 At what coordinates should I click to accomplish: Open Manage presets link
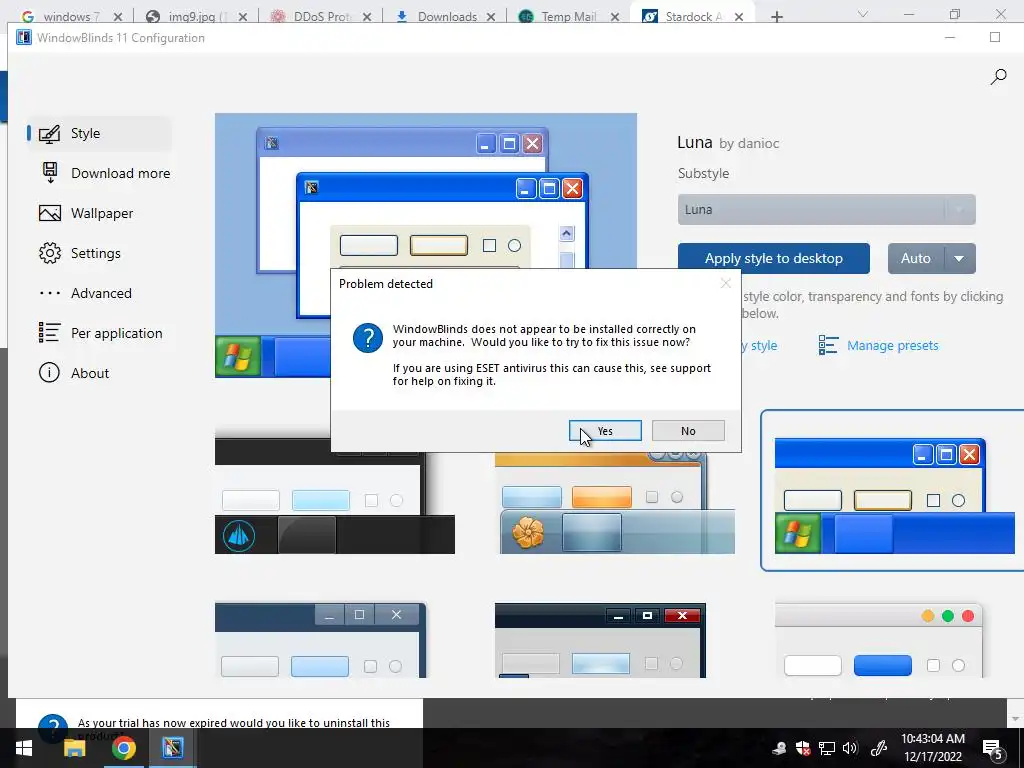[x=893, y=345]
